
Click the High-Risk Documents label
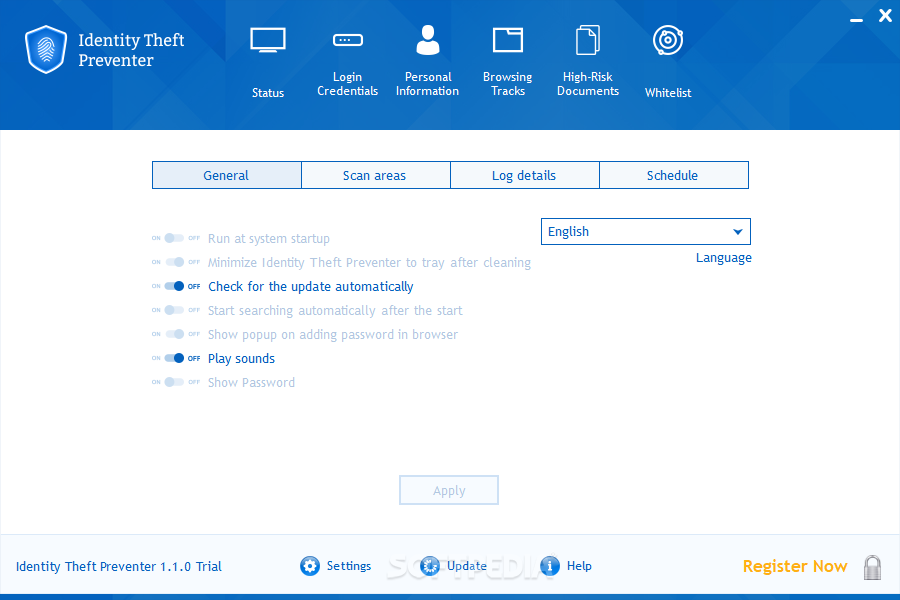click(x=588, y=84)
